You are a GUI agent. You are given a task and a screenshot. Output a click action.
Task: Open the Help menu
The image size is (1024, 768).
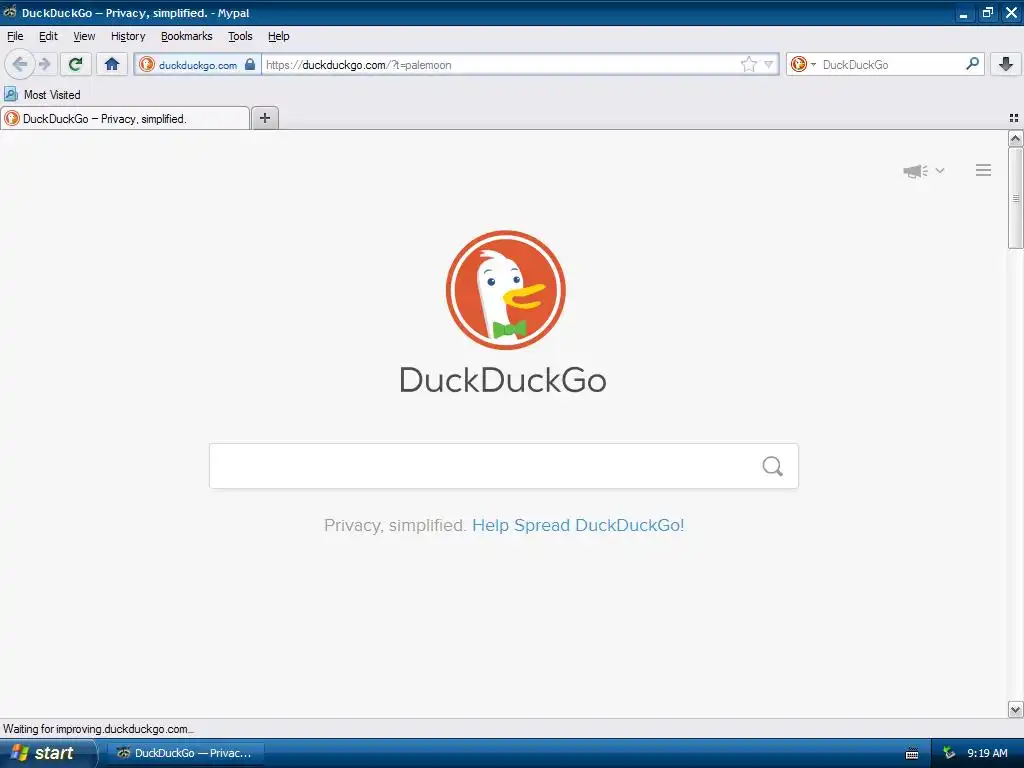[x=278, y=36]
